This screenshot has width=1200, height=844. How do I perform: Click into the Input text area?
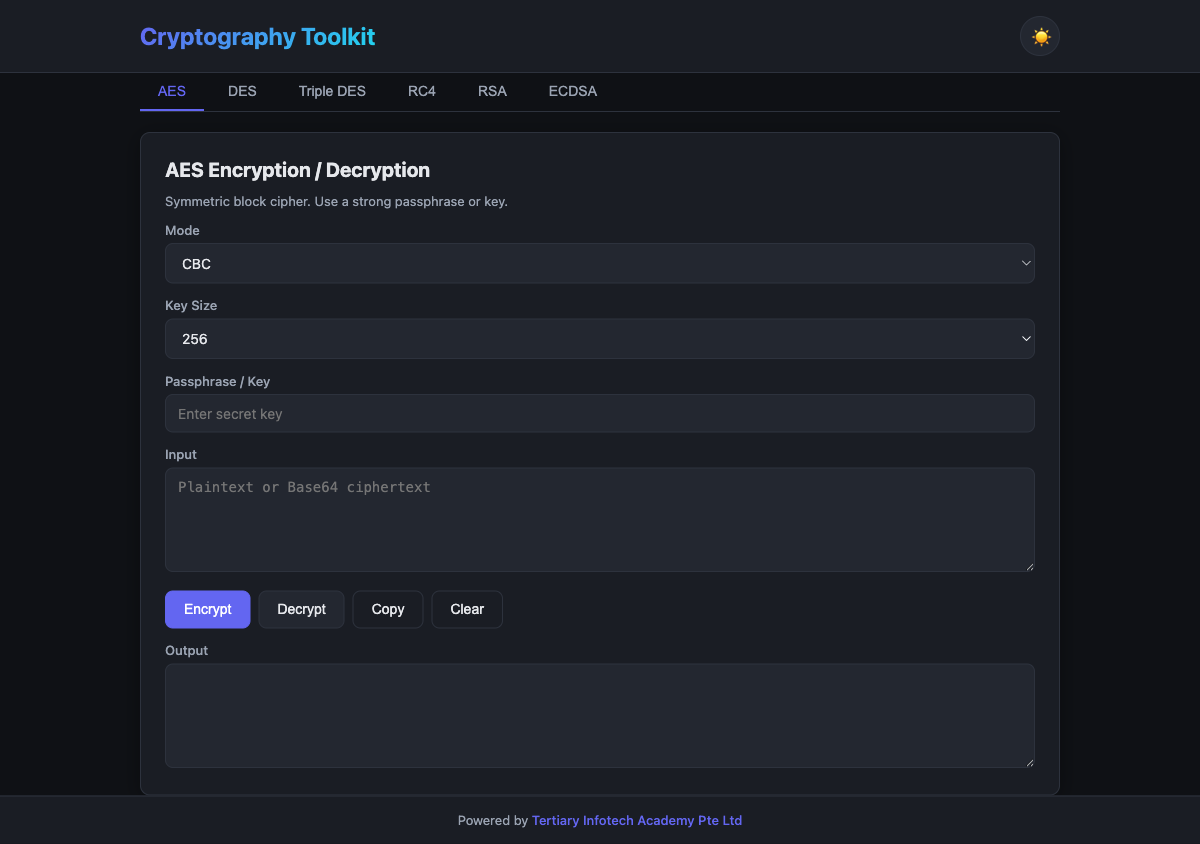tap(600, 520)
